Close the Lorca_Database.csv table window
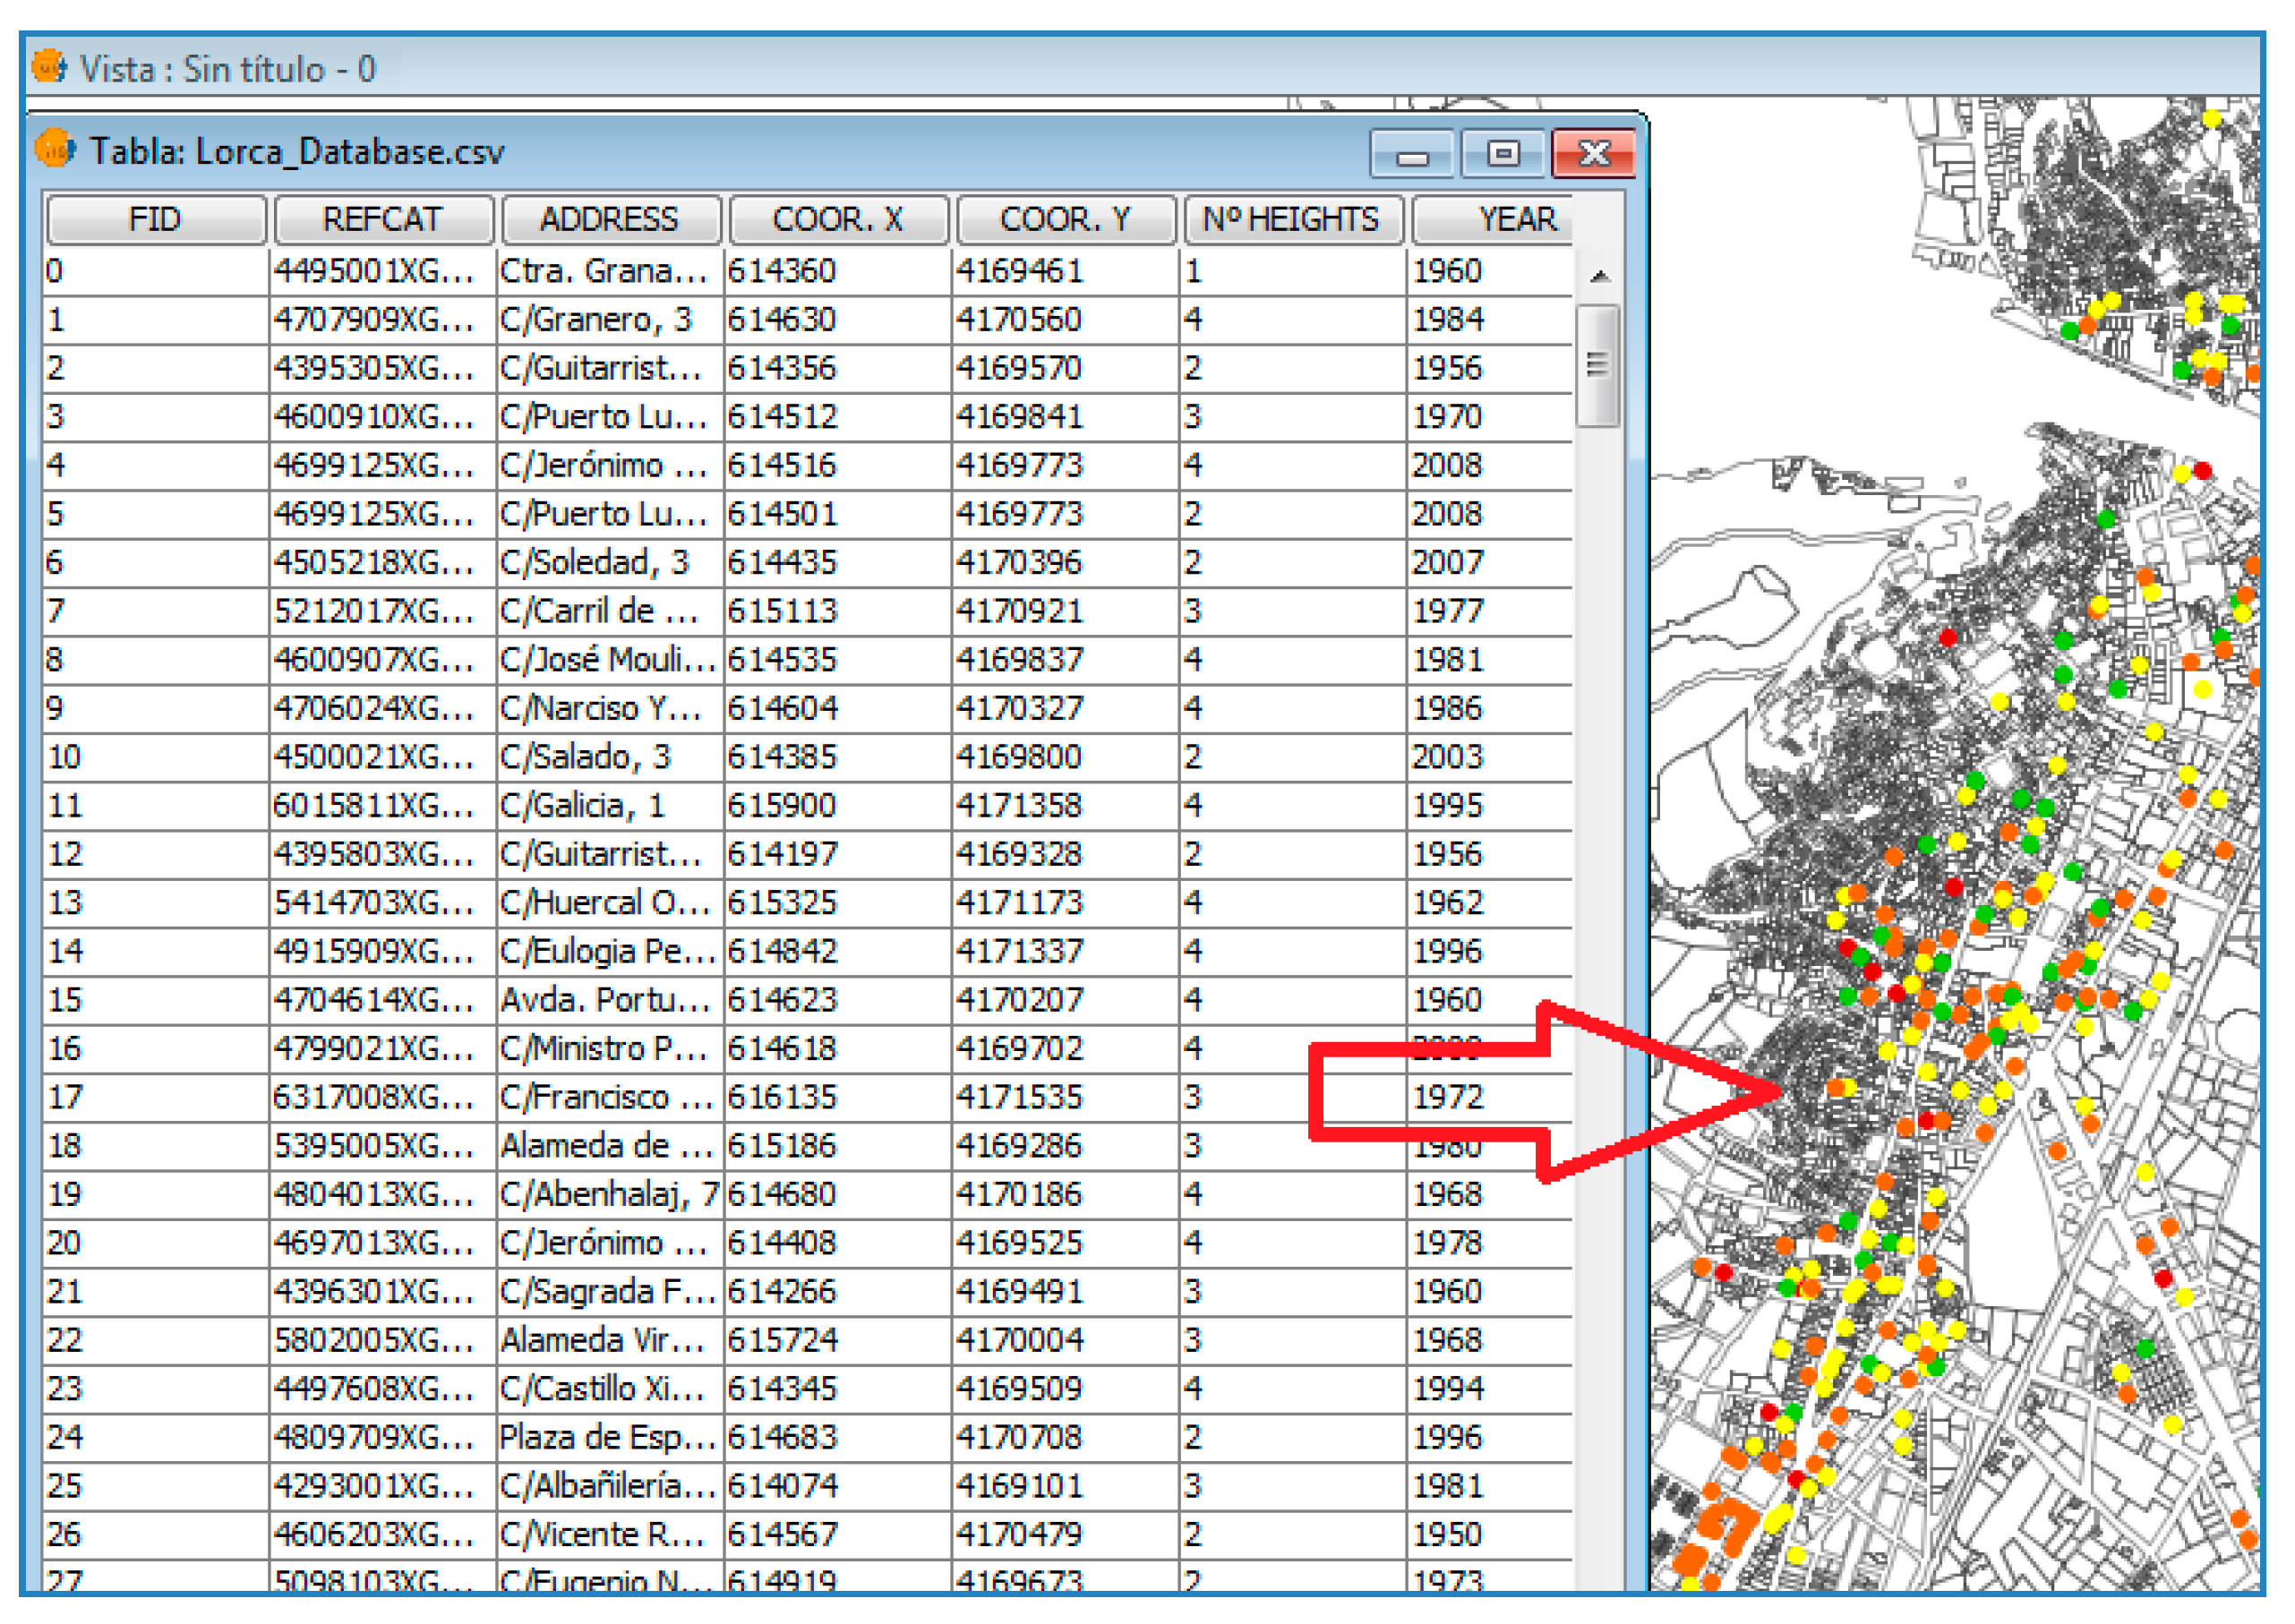Viewport: 2295px width, 1624px height. pos(1594,154)
